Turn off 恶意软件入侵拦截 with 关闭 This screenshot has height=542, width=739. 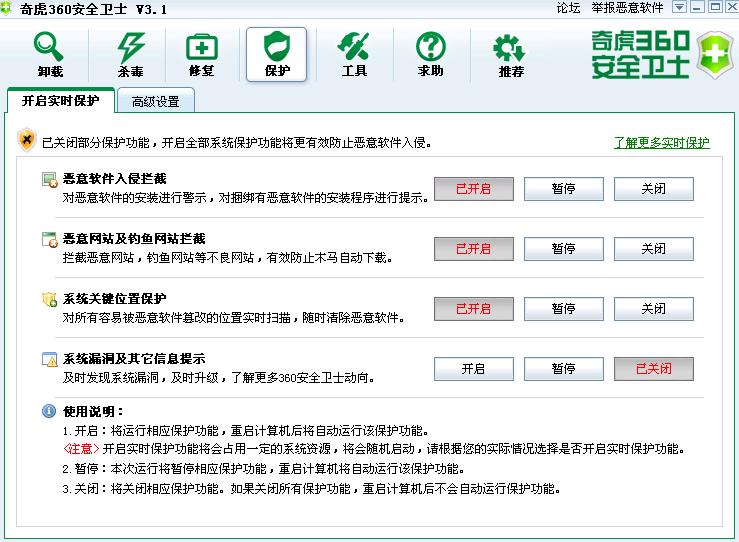click(654, 189)
